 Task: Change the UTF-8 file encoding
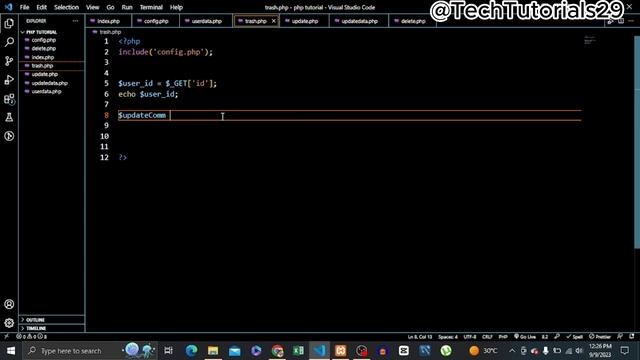[470, 337]
